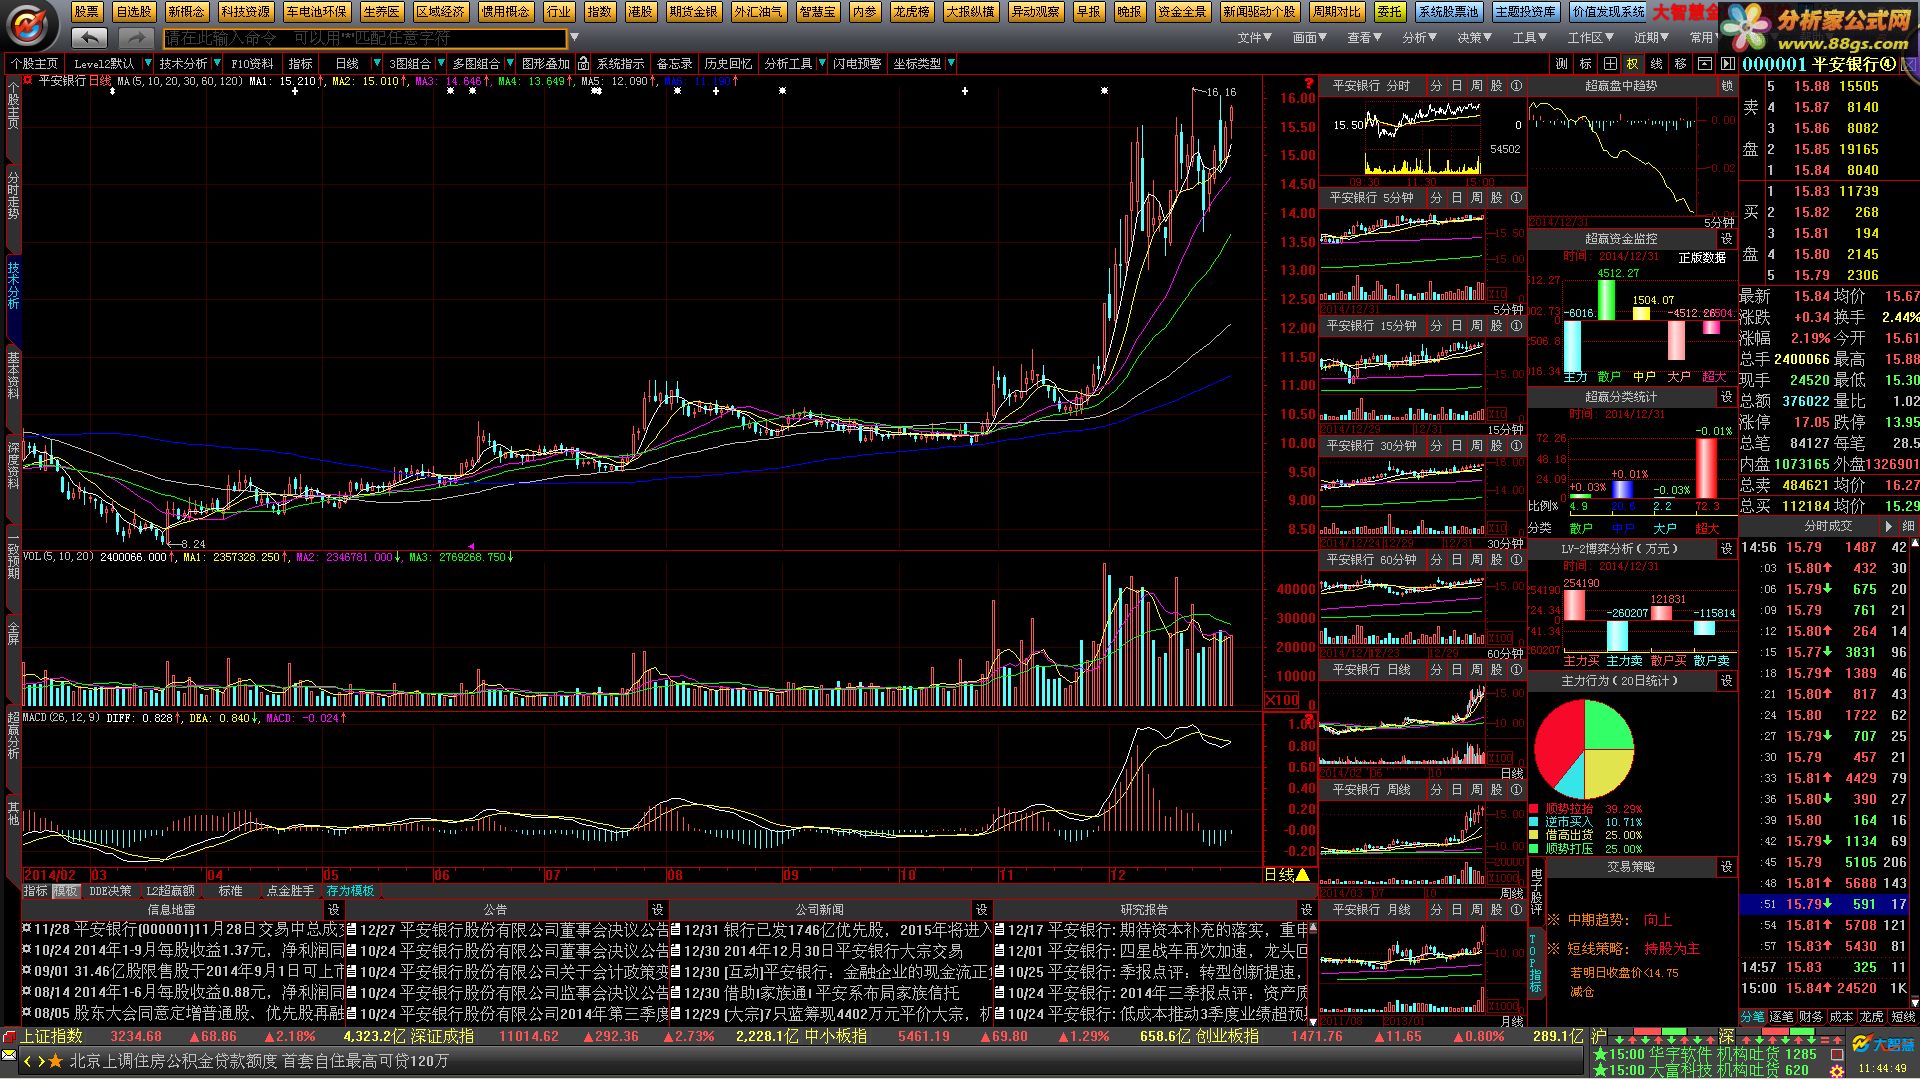The image size is (1920, 1080).
Task: Click the forward arrow navigation button
Action: (x=136, y=38)
